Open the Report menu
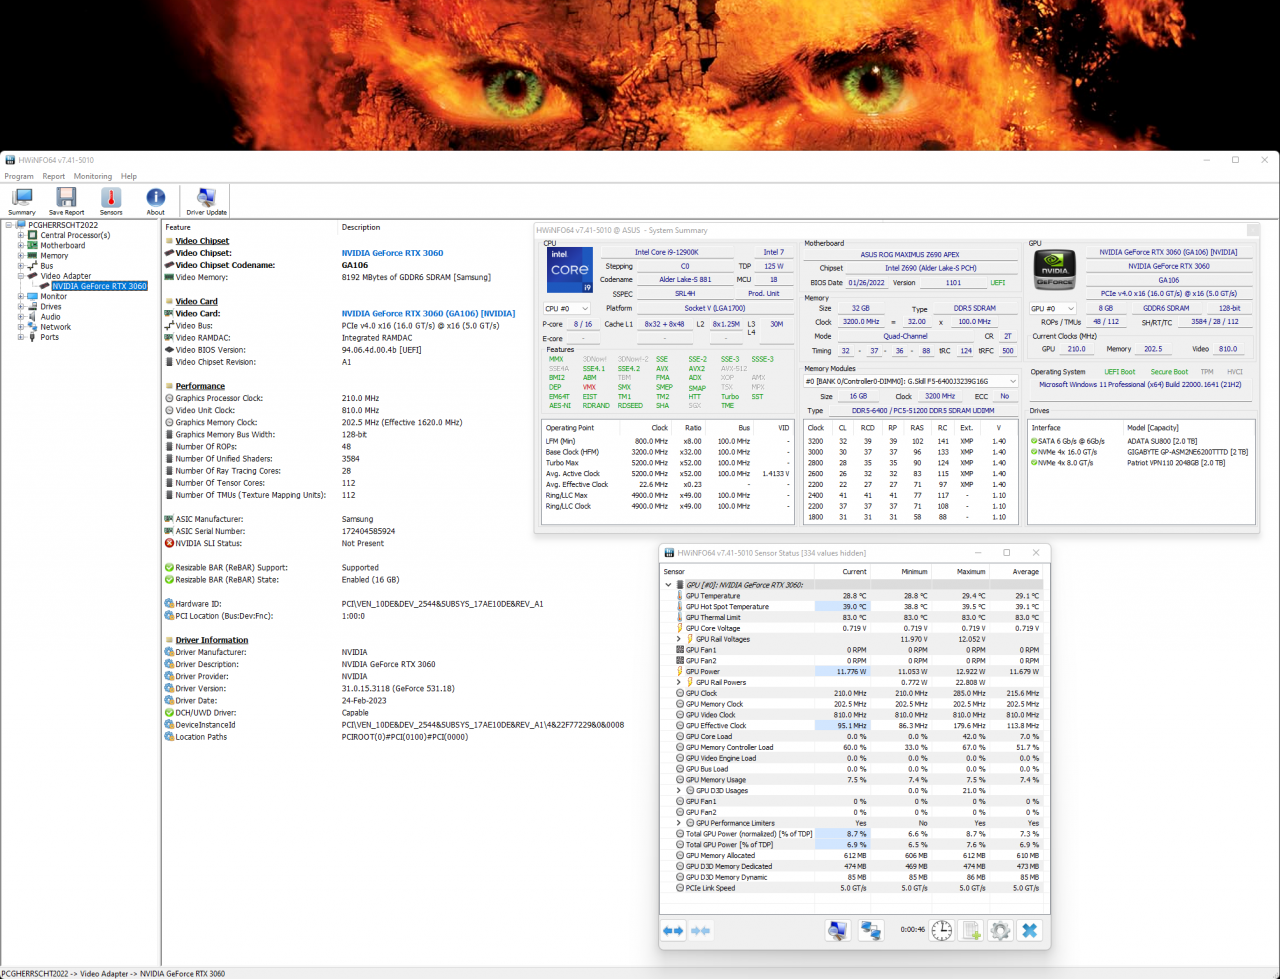 (54, 176)
